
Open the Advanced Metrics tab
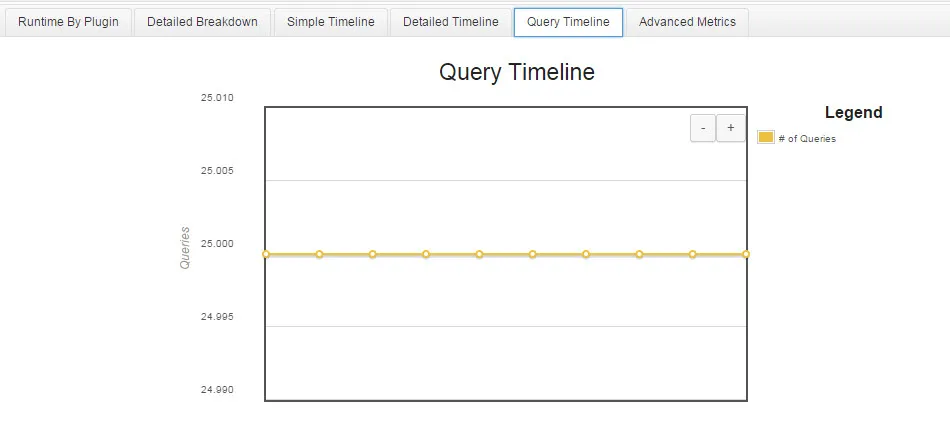687,22
